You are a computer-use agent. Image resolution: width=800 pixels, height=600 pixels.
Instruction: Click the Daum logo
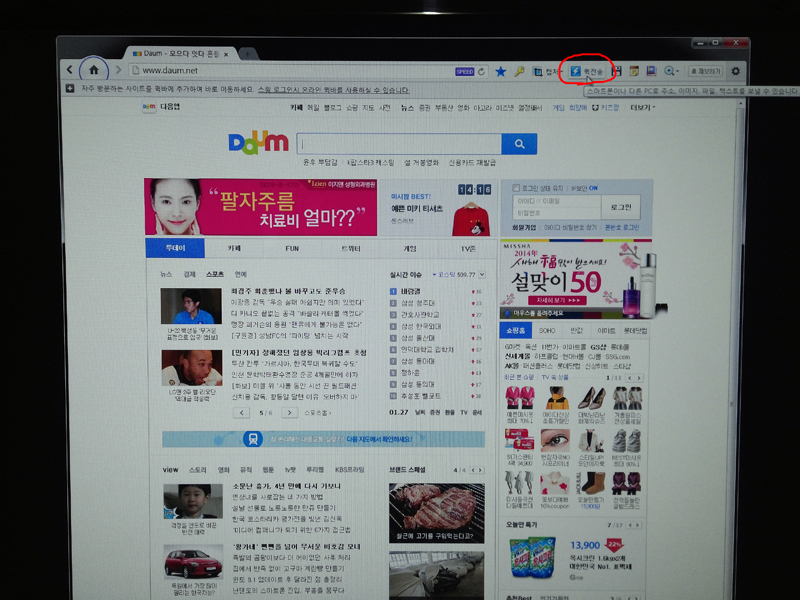click(258, 143)
